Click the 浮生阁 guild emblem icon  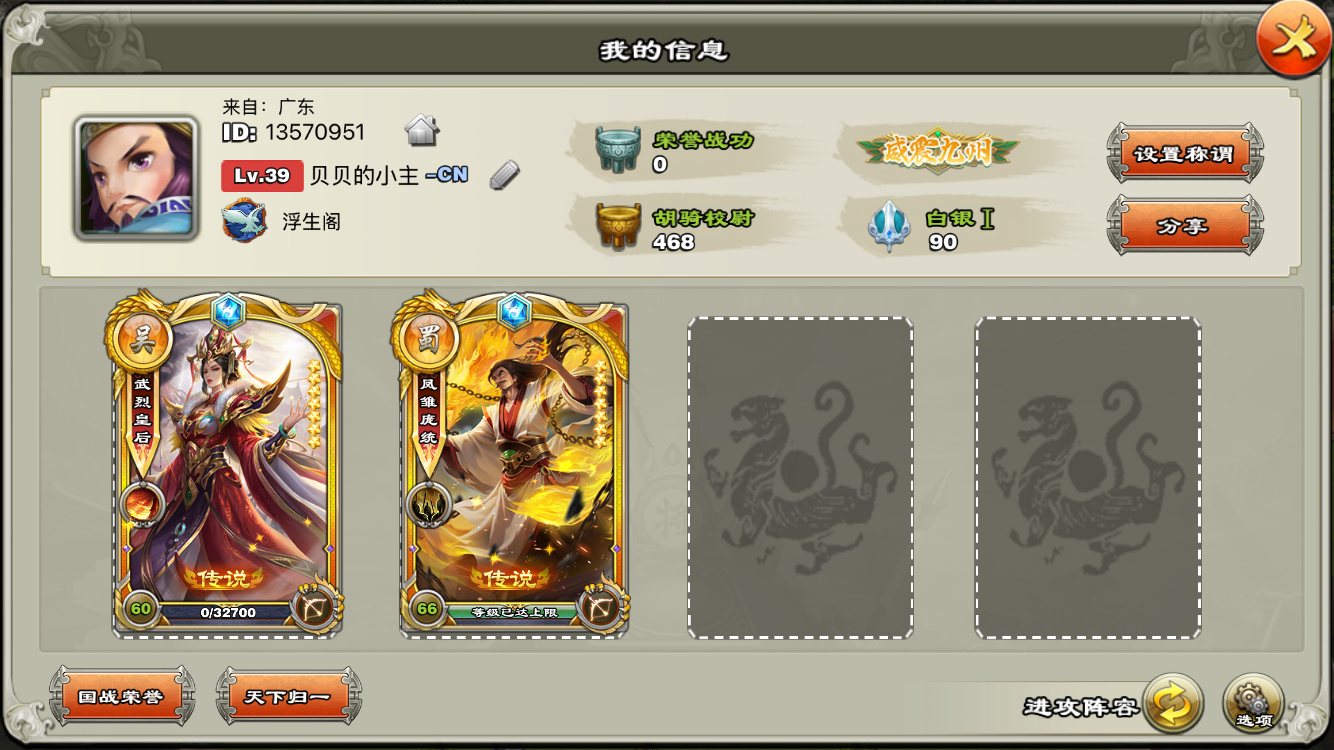pyautogui.click(x=244, y=220)
